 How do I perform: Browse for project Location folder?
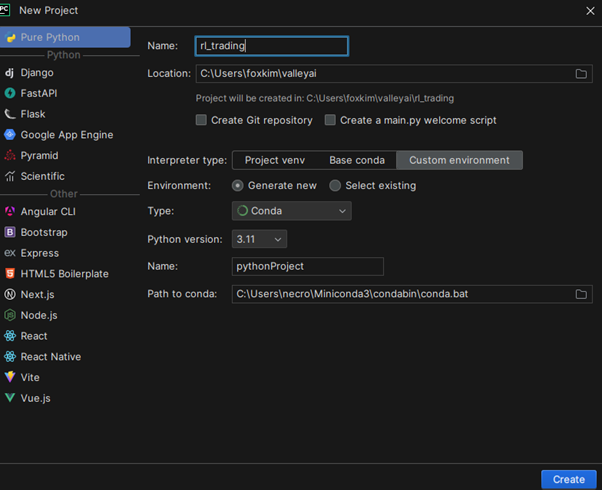pyautogui.click(x=581, y=74)
